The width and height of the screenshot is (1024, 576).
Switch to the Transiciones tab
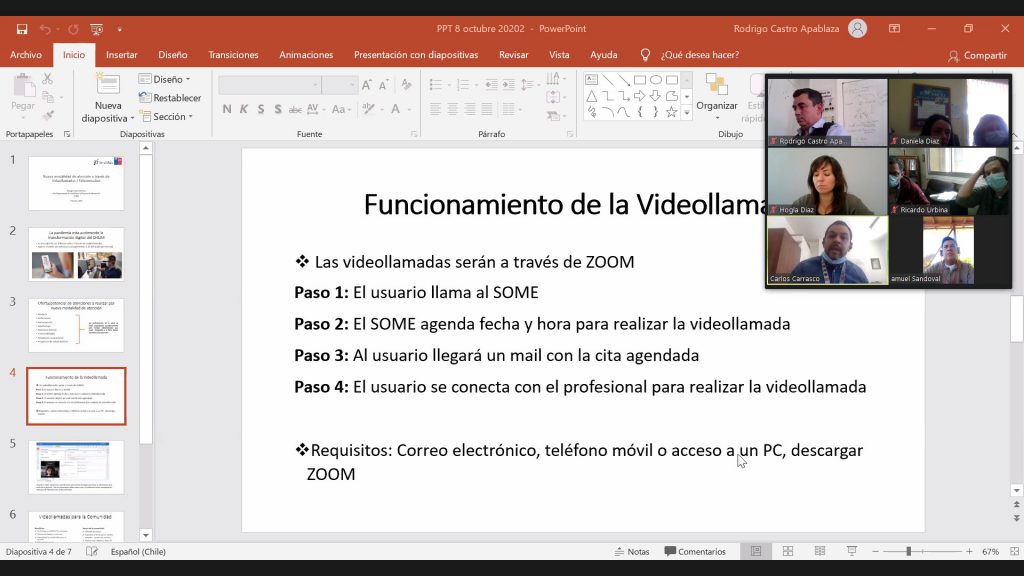pyautogui.click(x=233, y=55)
